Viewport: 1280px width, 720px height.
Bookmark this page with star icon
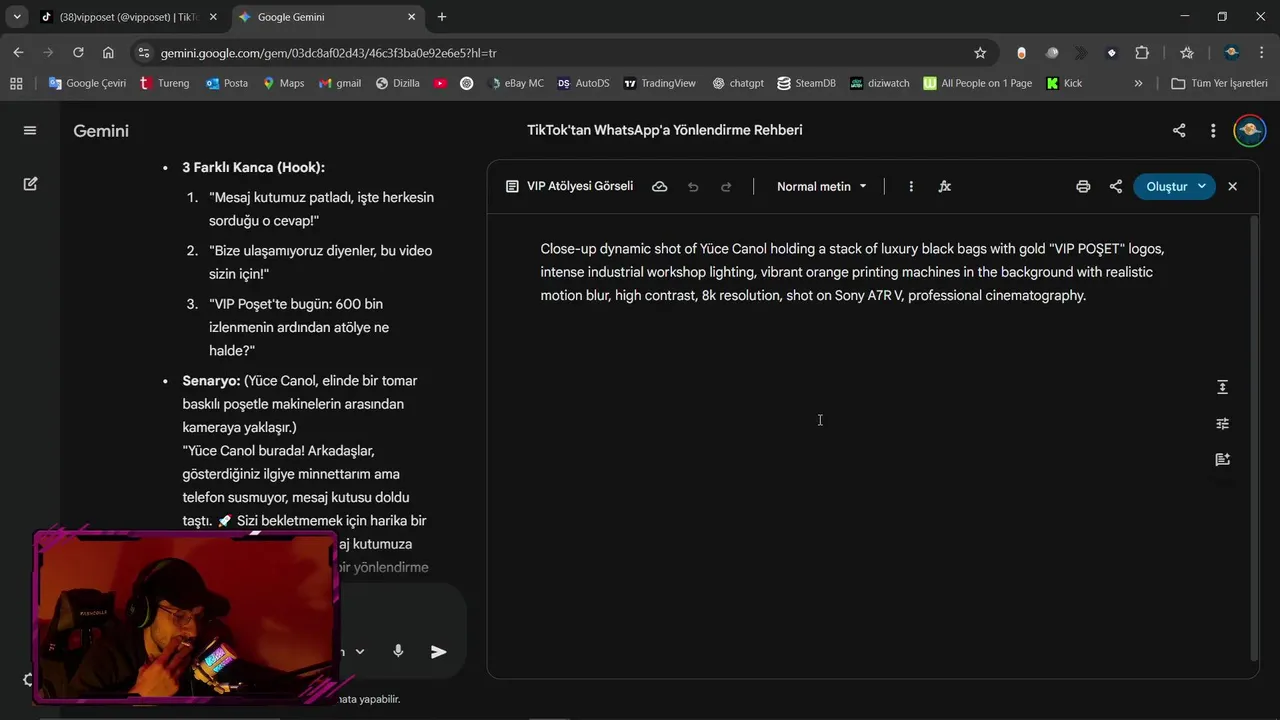(x=980, y=53)
